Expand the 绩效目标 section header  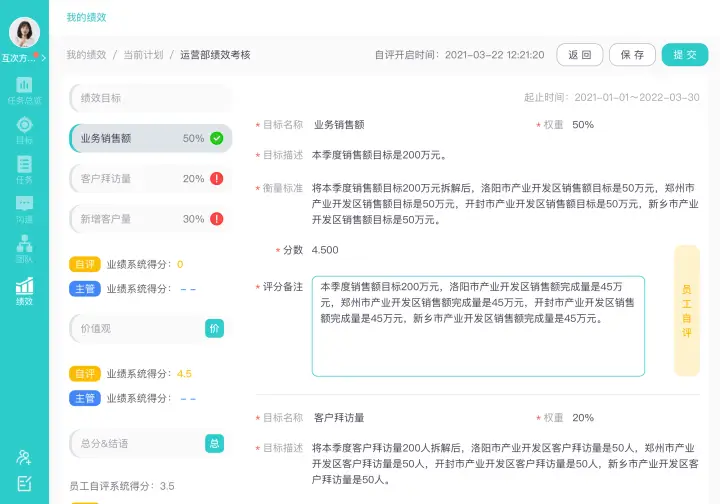150,98
